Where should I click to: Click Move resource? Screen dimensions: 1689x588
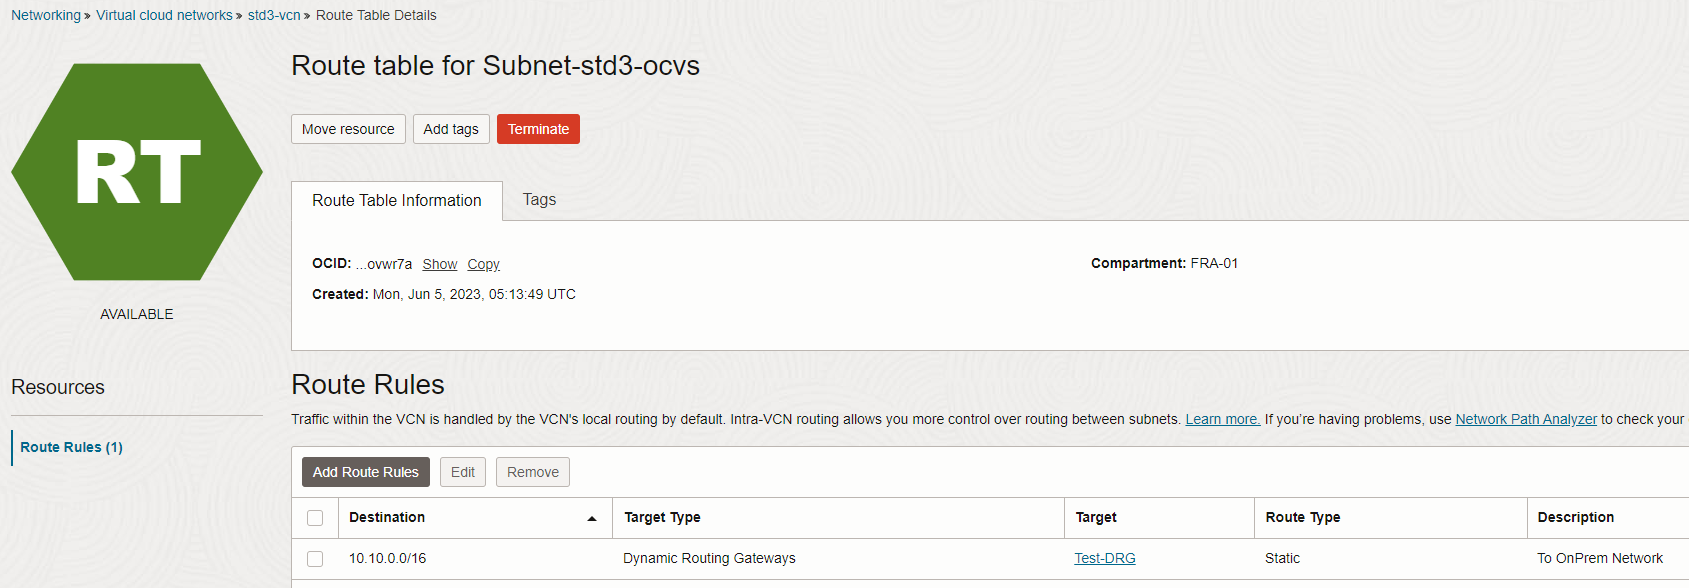[348, 128]
